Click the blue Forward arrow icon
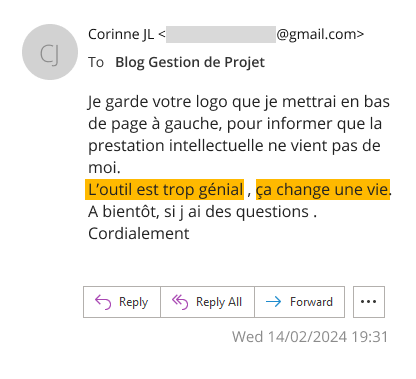Image resolution: width=416 pixels, height=379 pixels. coord(273,302)
